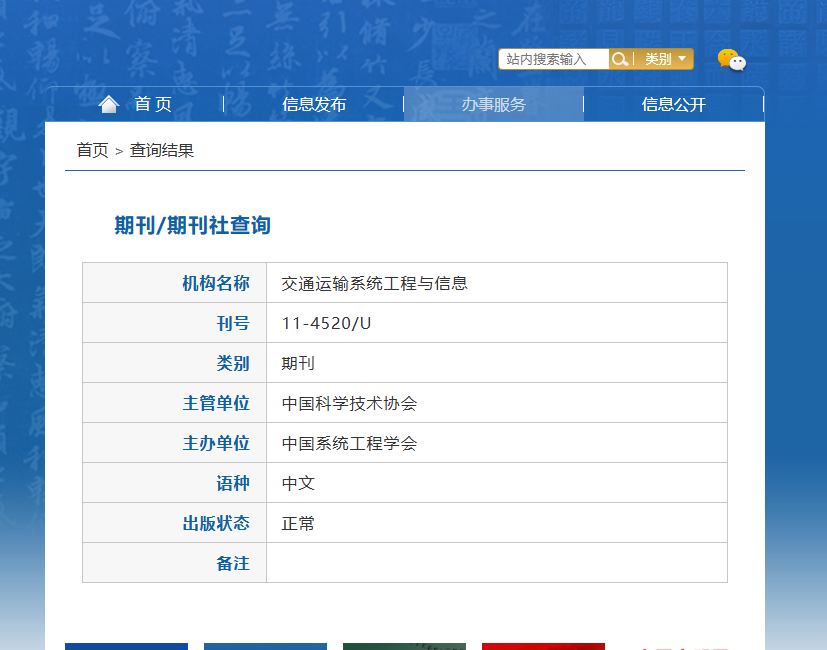This screenshot has height=650, width=827.
Task: Select the 类别 table row label
Action: [x=233, y=363]
